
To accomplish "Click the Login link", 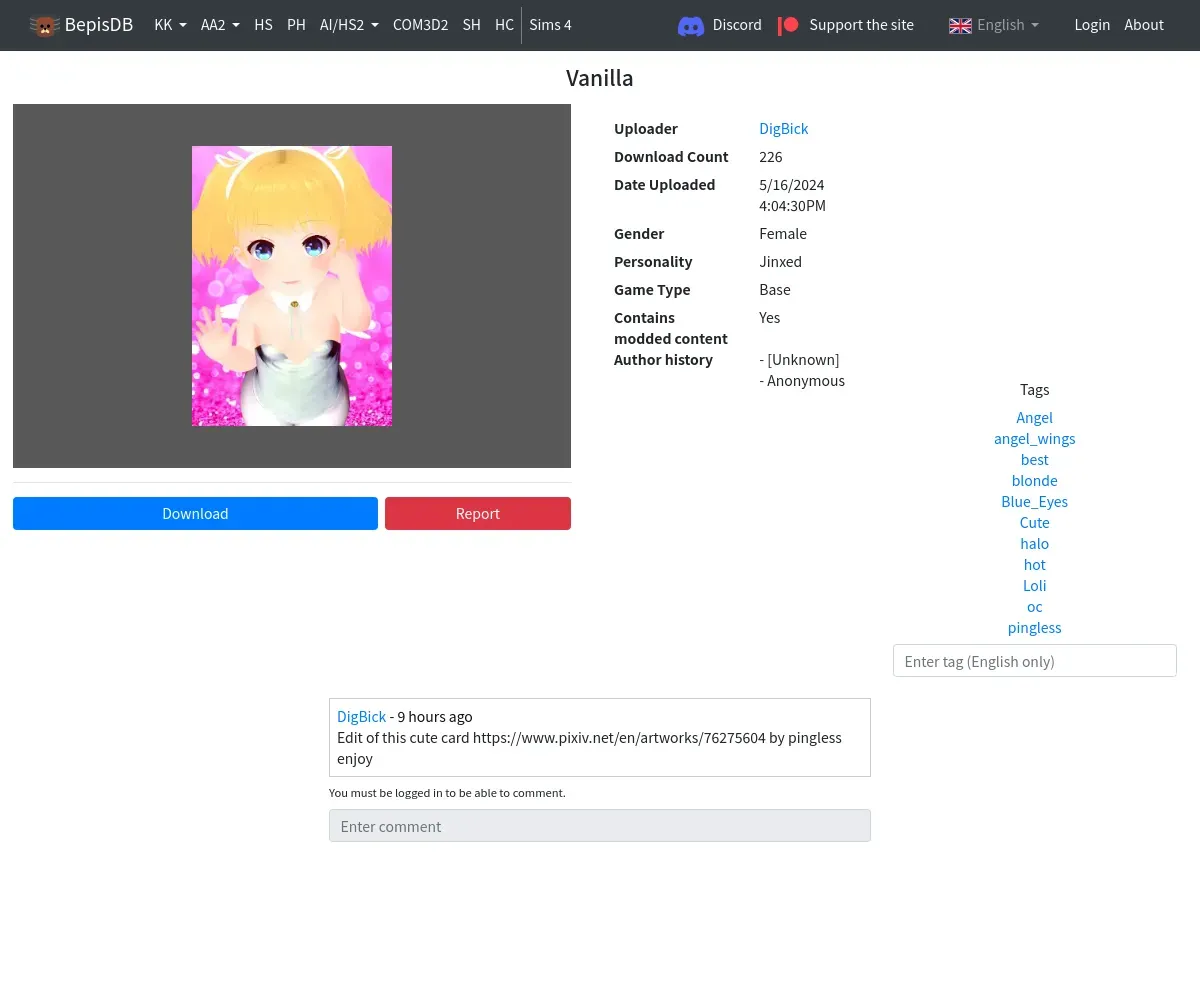I will 1092,25.
